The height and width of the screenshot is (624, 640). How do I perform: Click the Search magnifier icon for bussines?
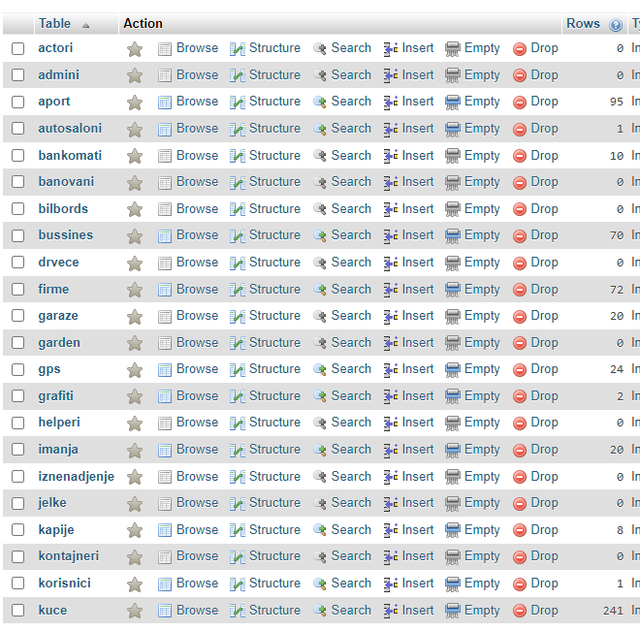[320, 236]
